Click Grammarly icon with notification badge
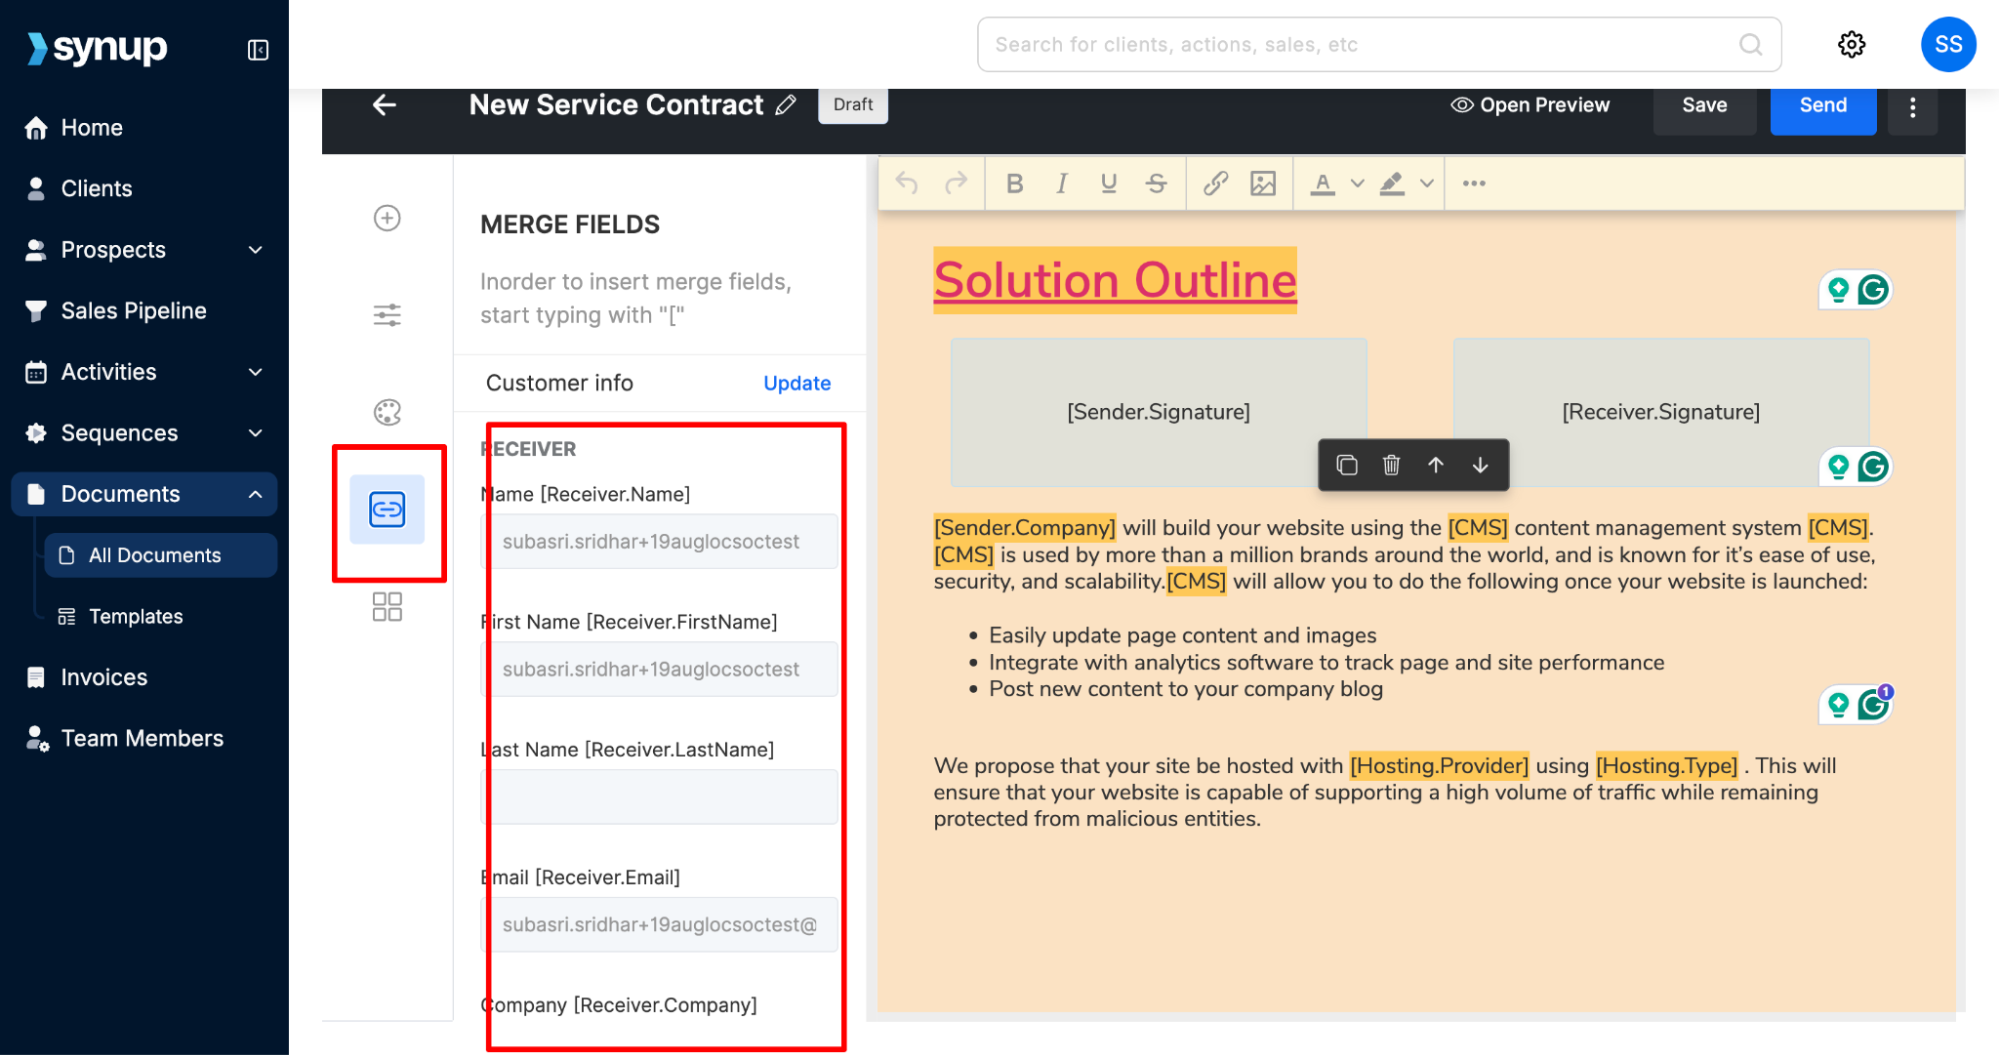1999x1056 pixels. point(1873,705)
